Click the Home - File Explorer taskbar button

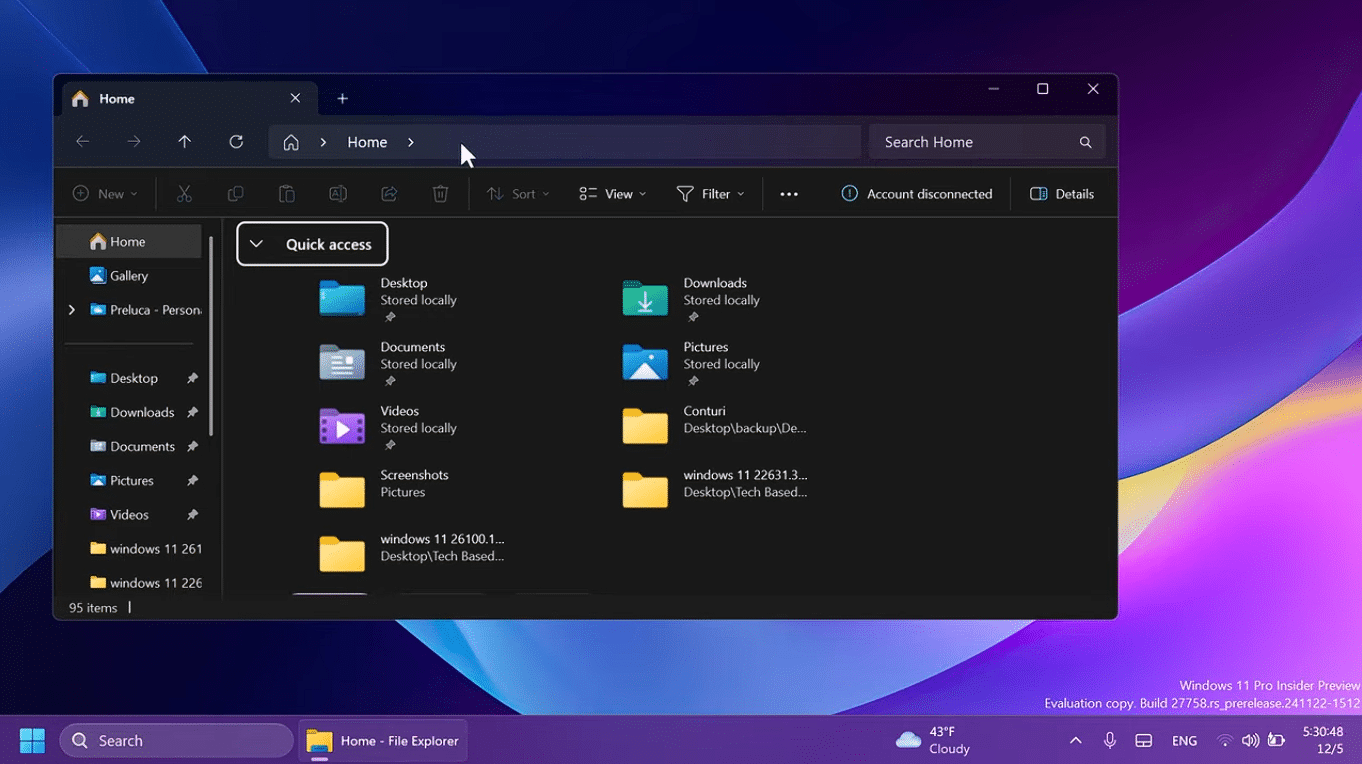[383, 741]
